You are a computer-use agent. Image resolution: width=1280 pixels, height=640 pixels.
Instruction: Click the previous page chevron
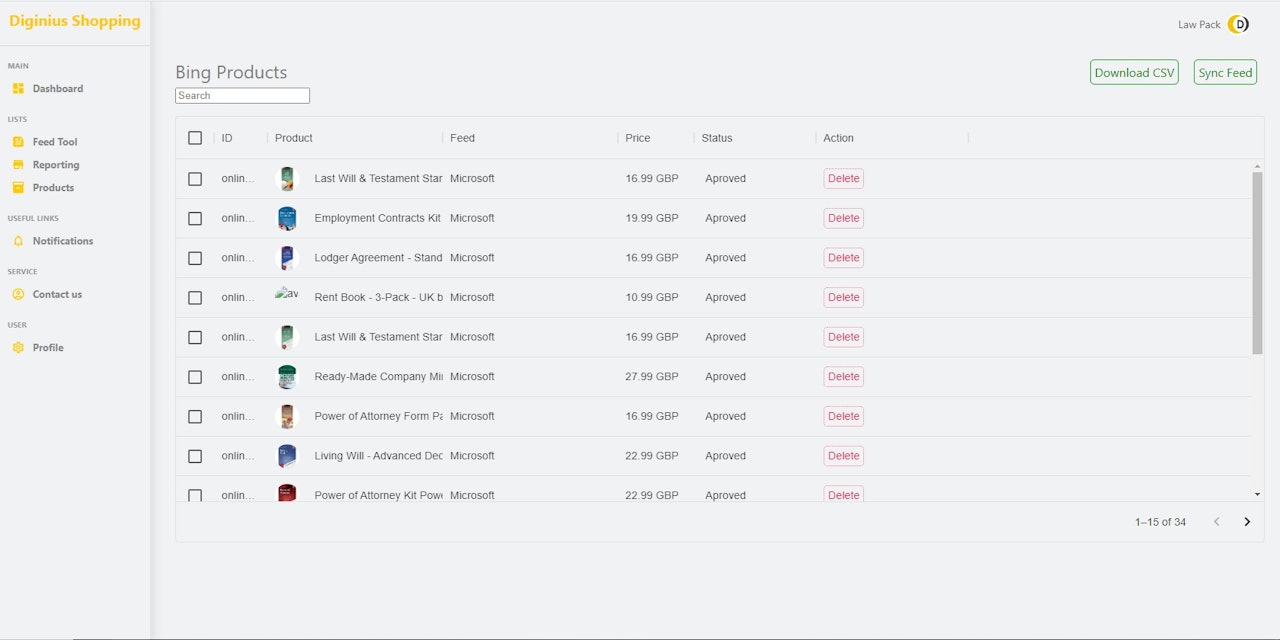1217,522
